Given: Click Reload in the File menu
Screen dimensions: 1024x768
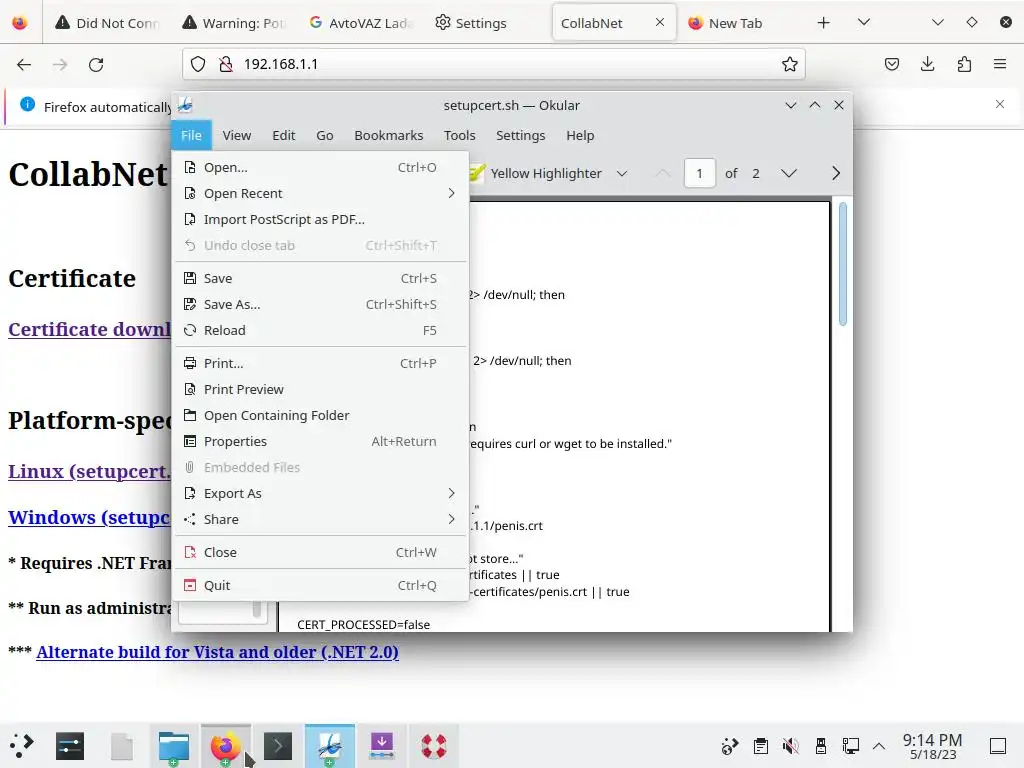Looking at the screenshot, I should pyautogui.click(x=320, y=330).
